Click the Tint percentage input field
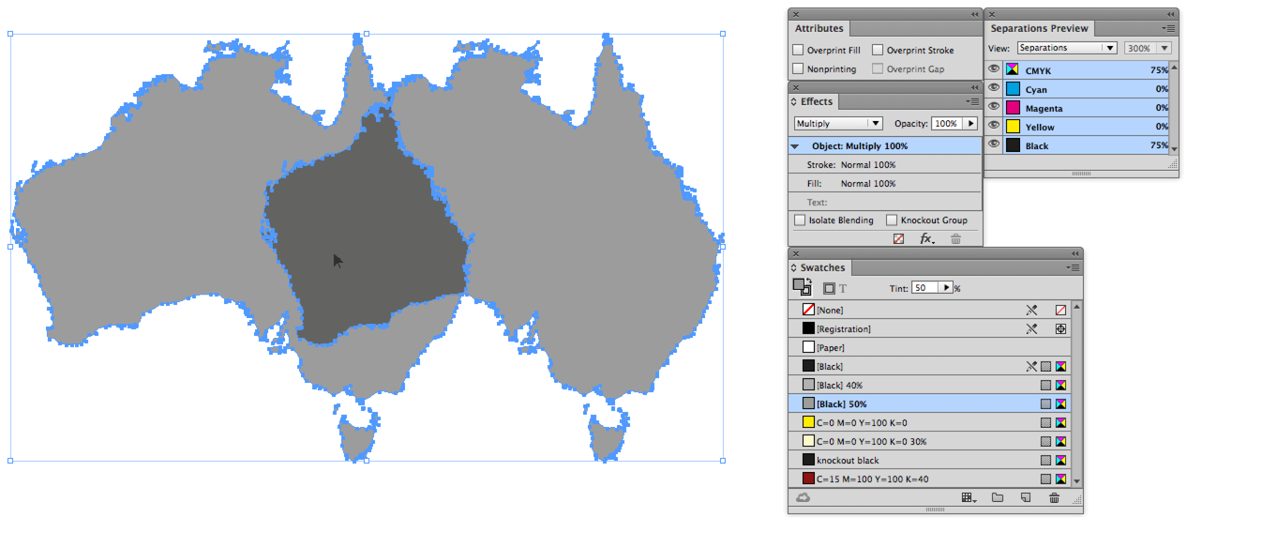This screenshot has height=556, width=1266. pyautogui.click(x=924, y=288)
